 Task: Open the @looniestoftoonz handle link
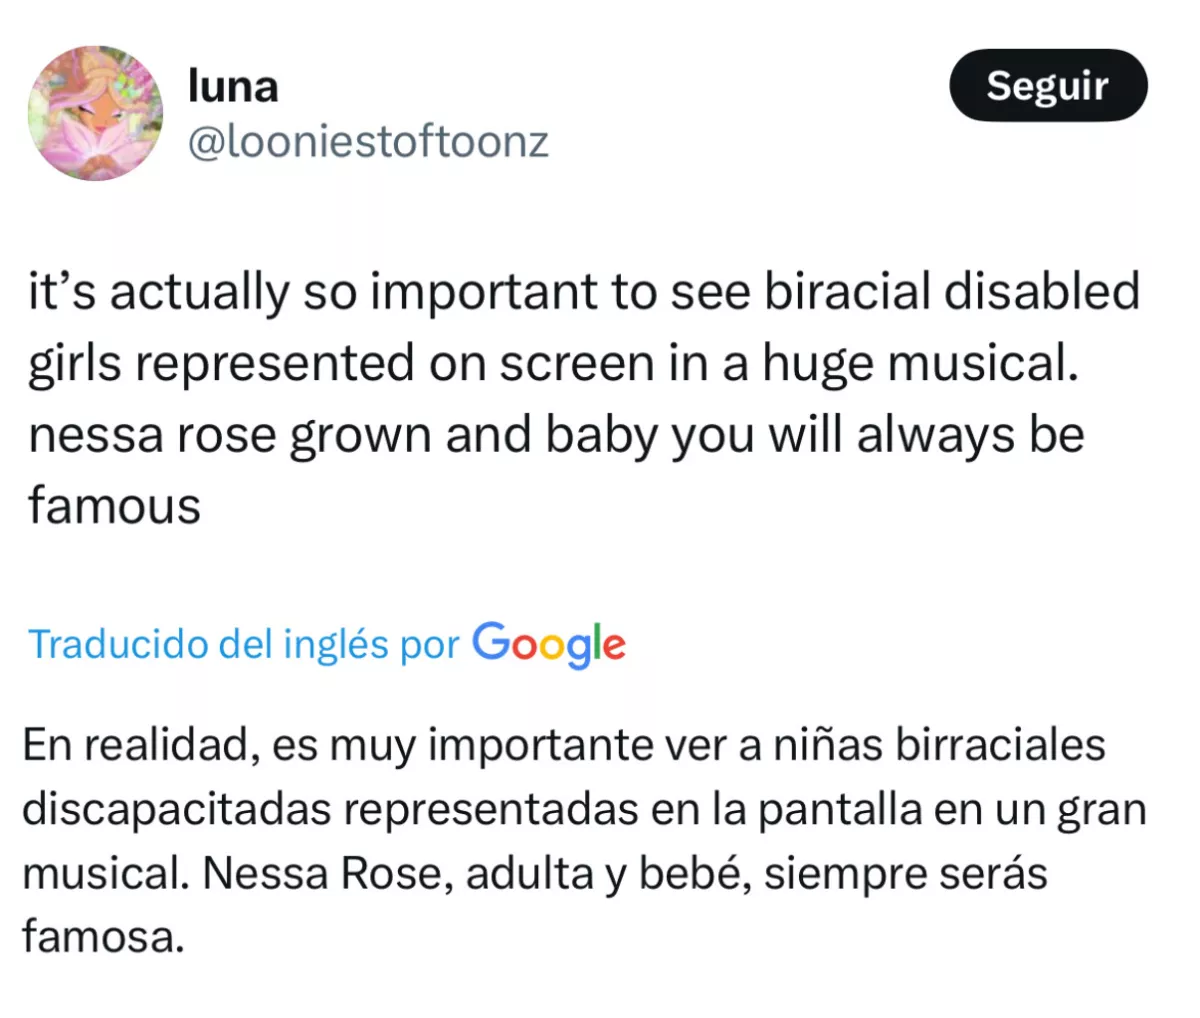click(368, 142)
